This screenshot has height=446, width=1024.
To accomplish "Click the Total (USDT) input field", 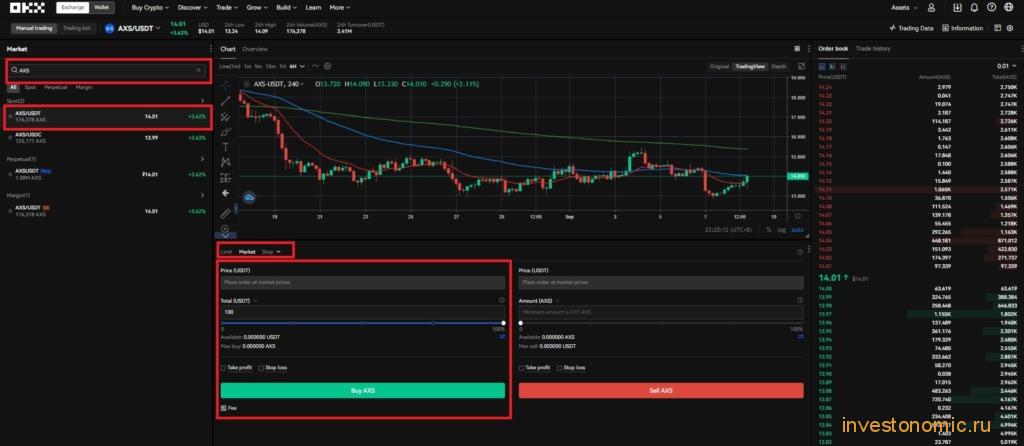I will 362,312.
